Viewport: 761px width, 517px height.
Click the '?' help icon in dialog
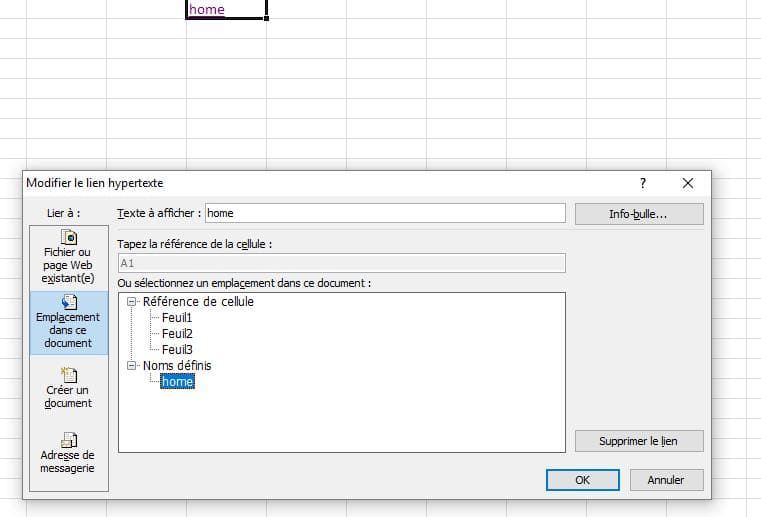pos(643,183)
